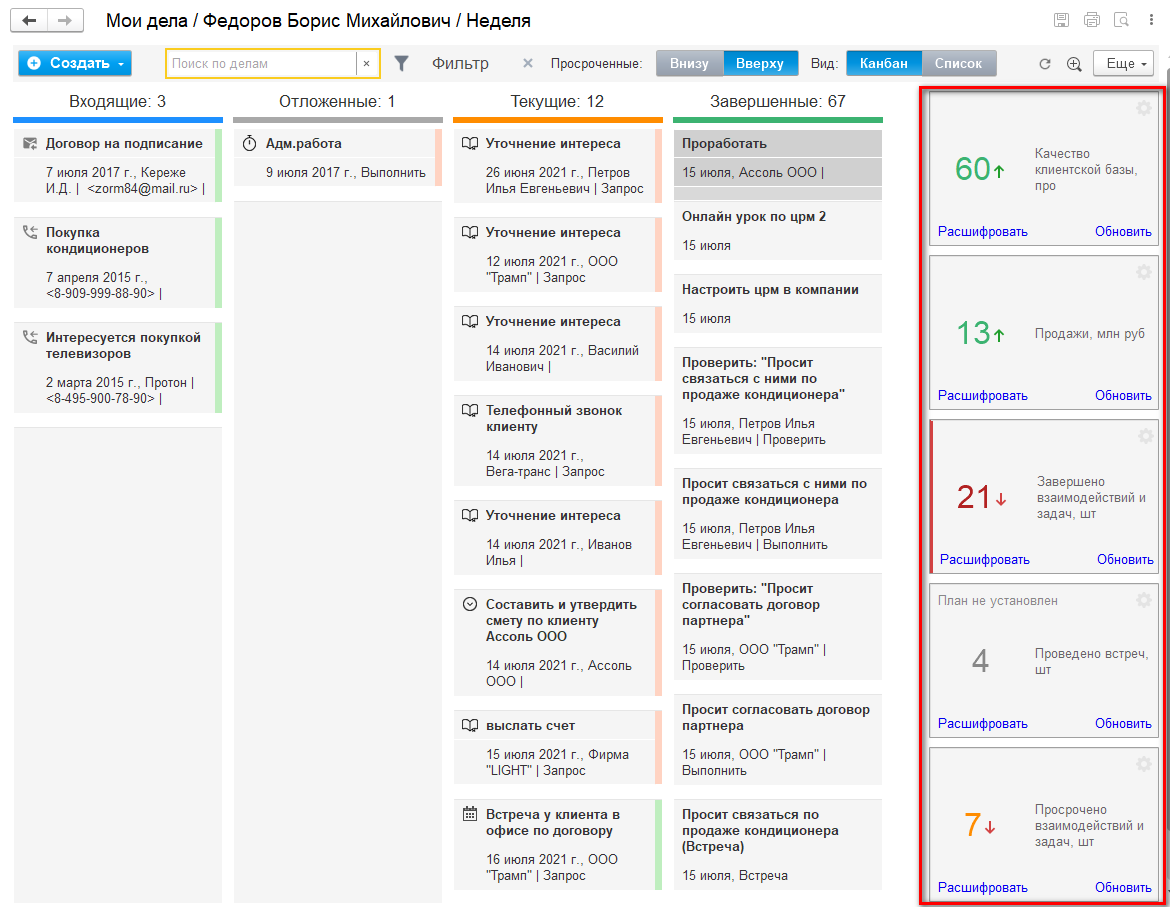Screen dimensions: 1170x907
Task: Click the zoom magnifier icon
Action: click(x=1074, y=63)
